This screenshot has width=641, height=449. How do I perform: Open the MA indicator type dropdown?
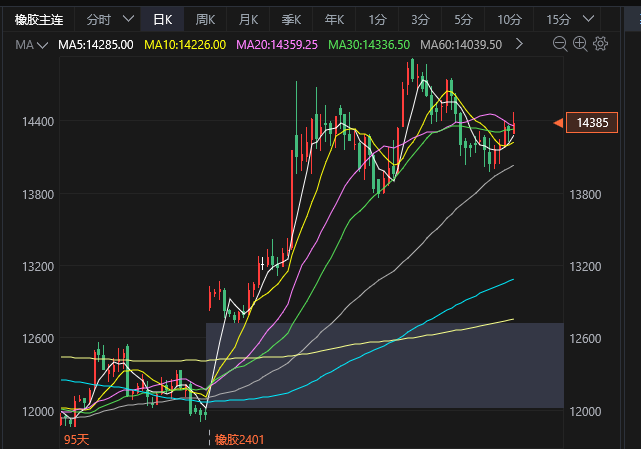[x=31, y=45]
